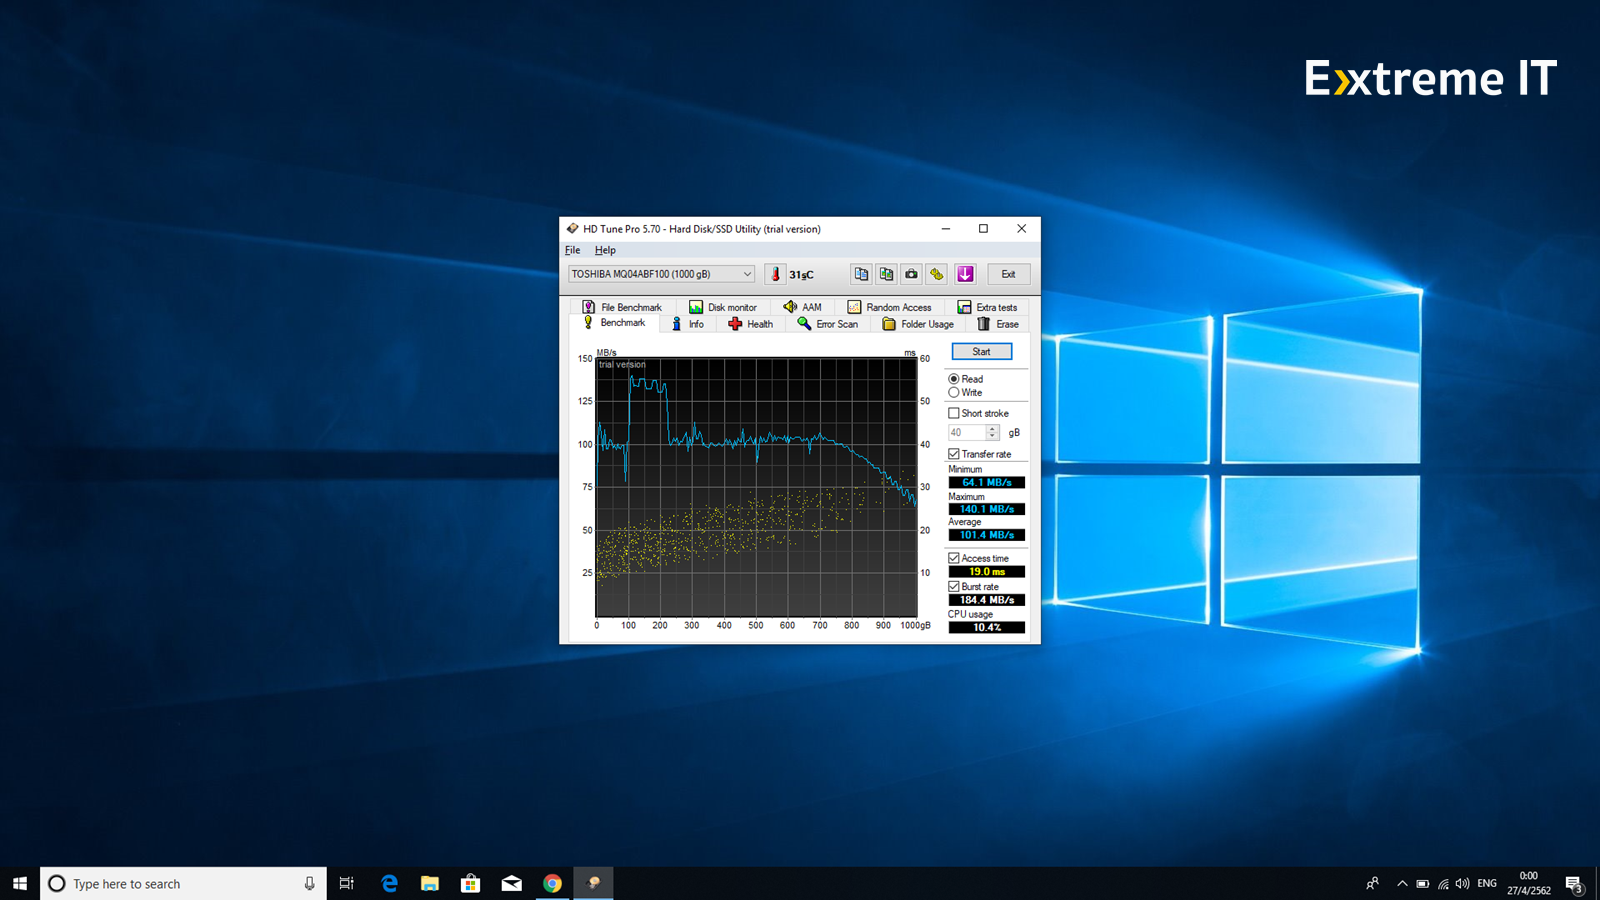Click the HD Tune title bar app icon

[x=572, y=229]
